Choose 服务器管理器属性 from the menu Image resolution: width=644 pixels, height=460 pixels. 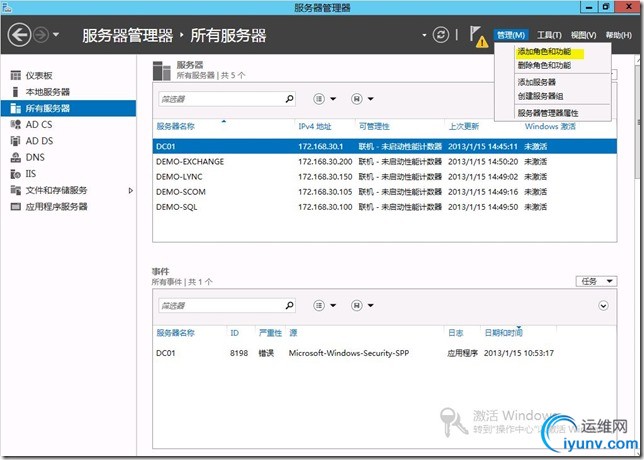coord(547,113)
